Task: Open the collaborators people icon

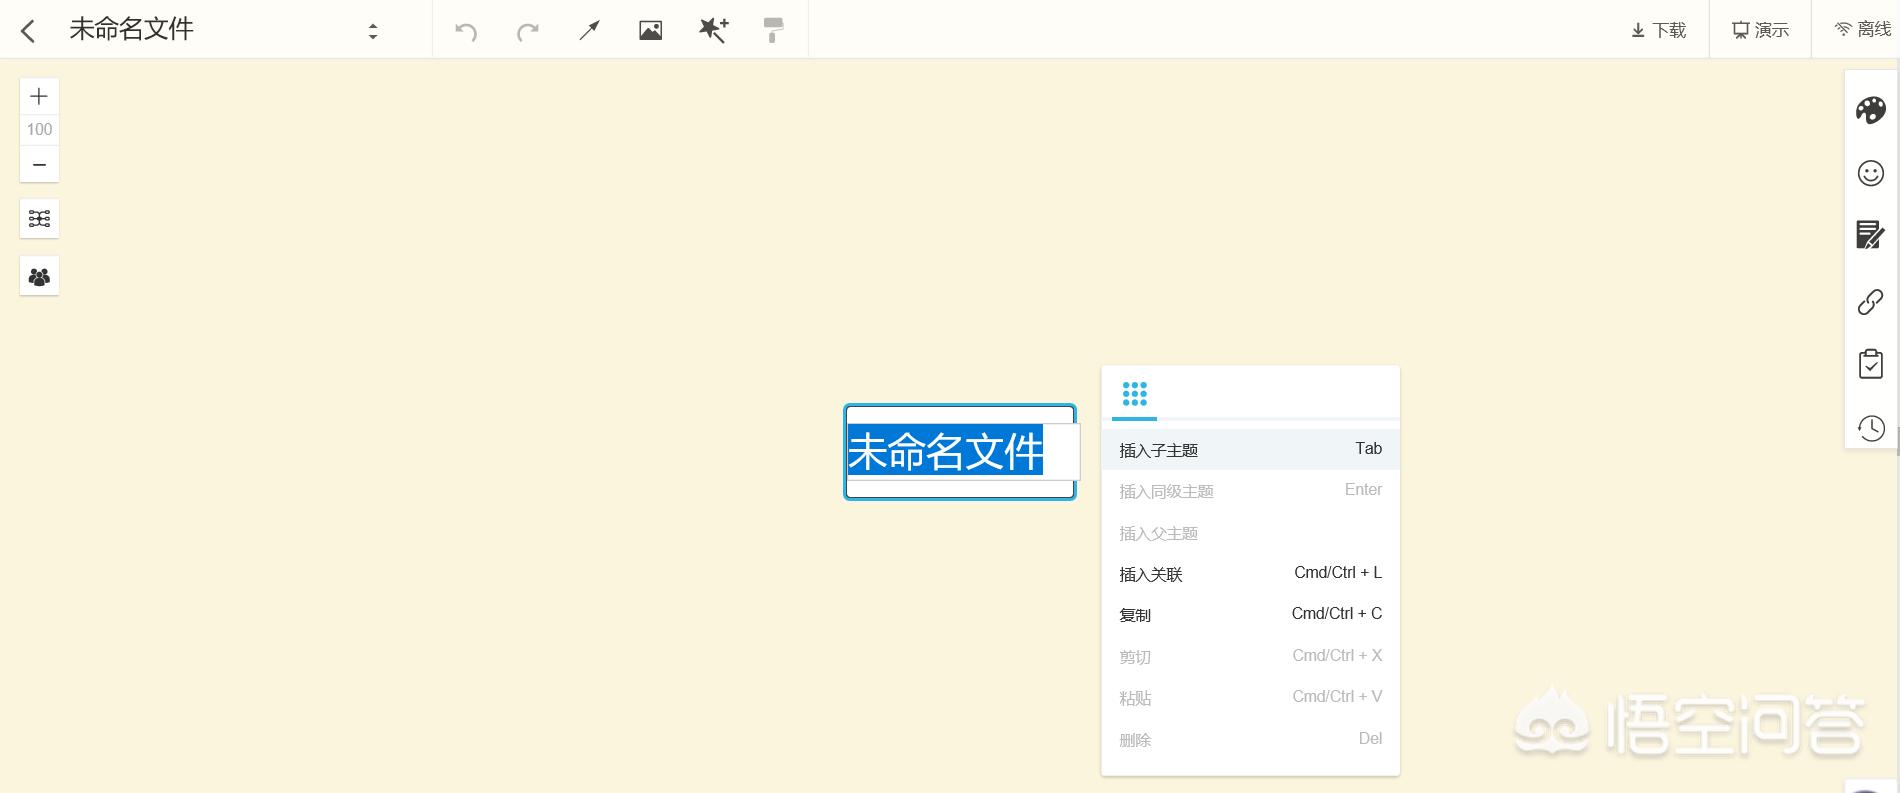Action: pyautogui.click(x=39, y=277)
